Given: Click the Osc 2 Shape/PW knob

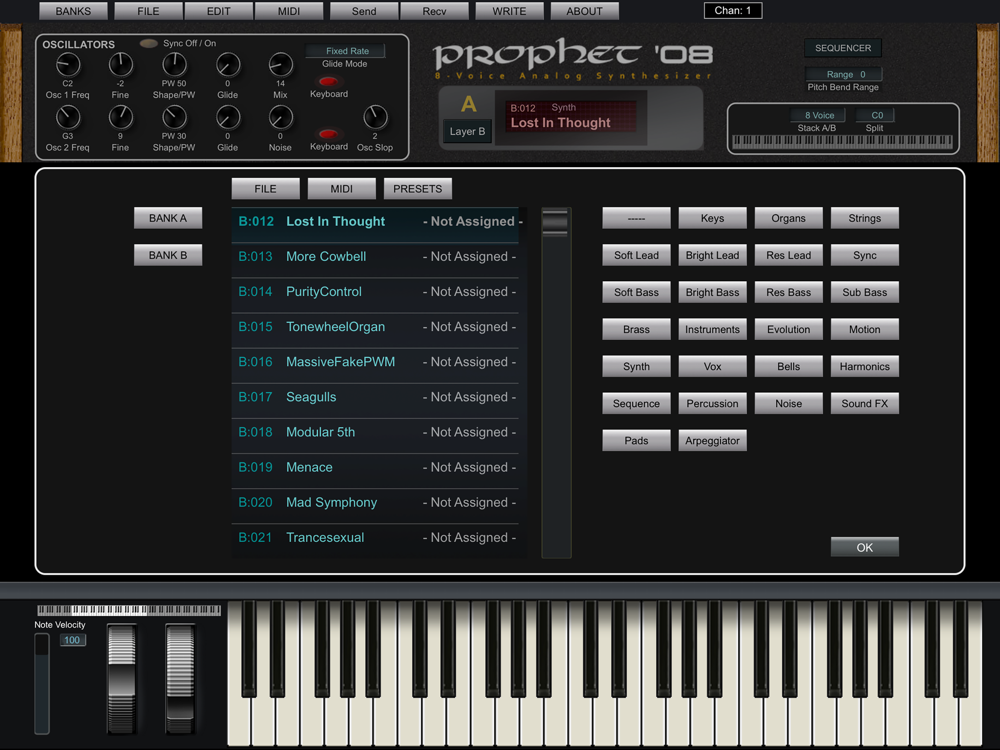Looking at the screenshot, I should pyautogui.click(x=174, y=117).
